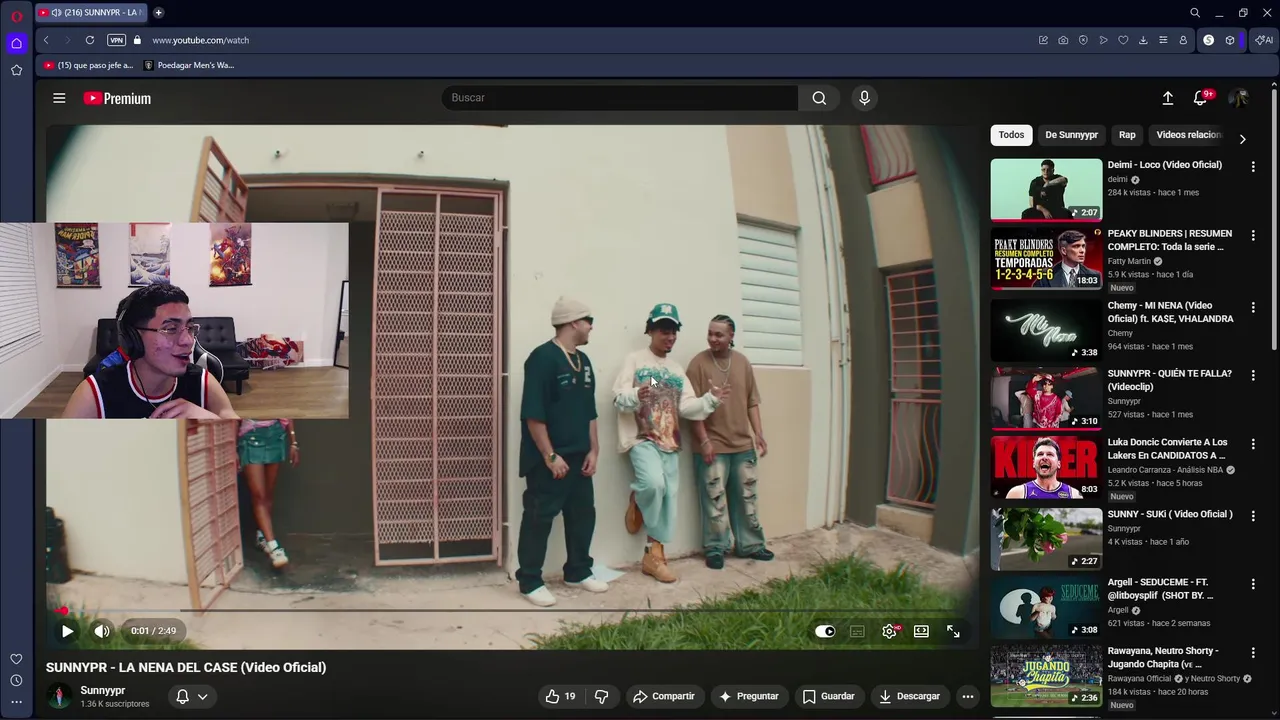
Task: Click the Preguntar ask button
Action: coord(748,697)
